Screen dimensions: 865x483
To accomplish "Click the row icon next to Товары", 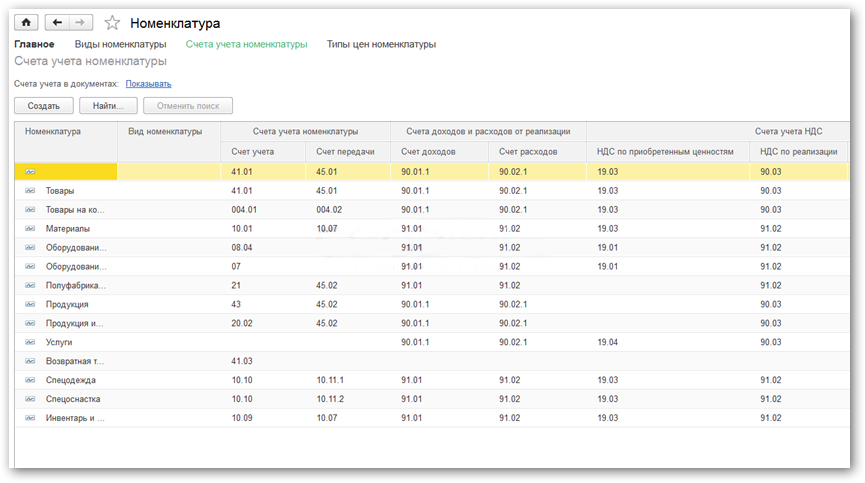I will pyautogui.click(x=30, y=191).
